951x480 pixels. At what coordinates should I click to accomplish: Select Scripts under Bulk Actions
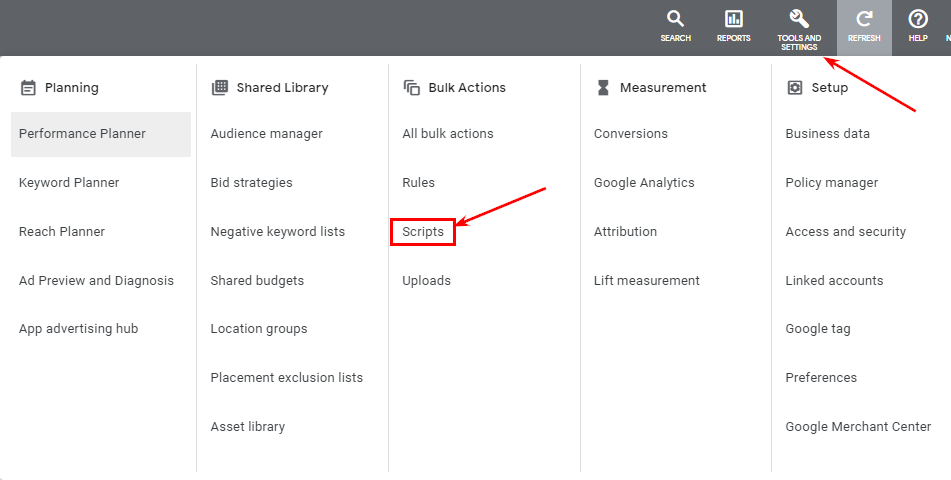[x=423, y=232]
